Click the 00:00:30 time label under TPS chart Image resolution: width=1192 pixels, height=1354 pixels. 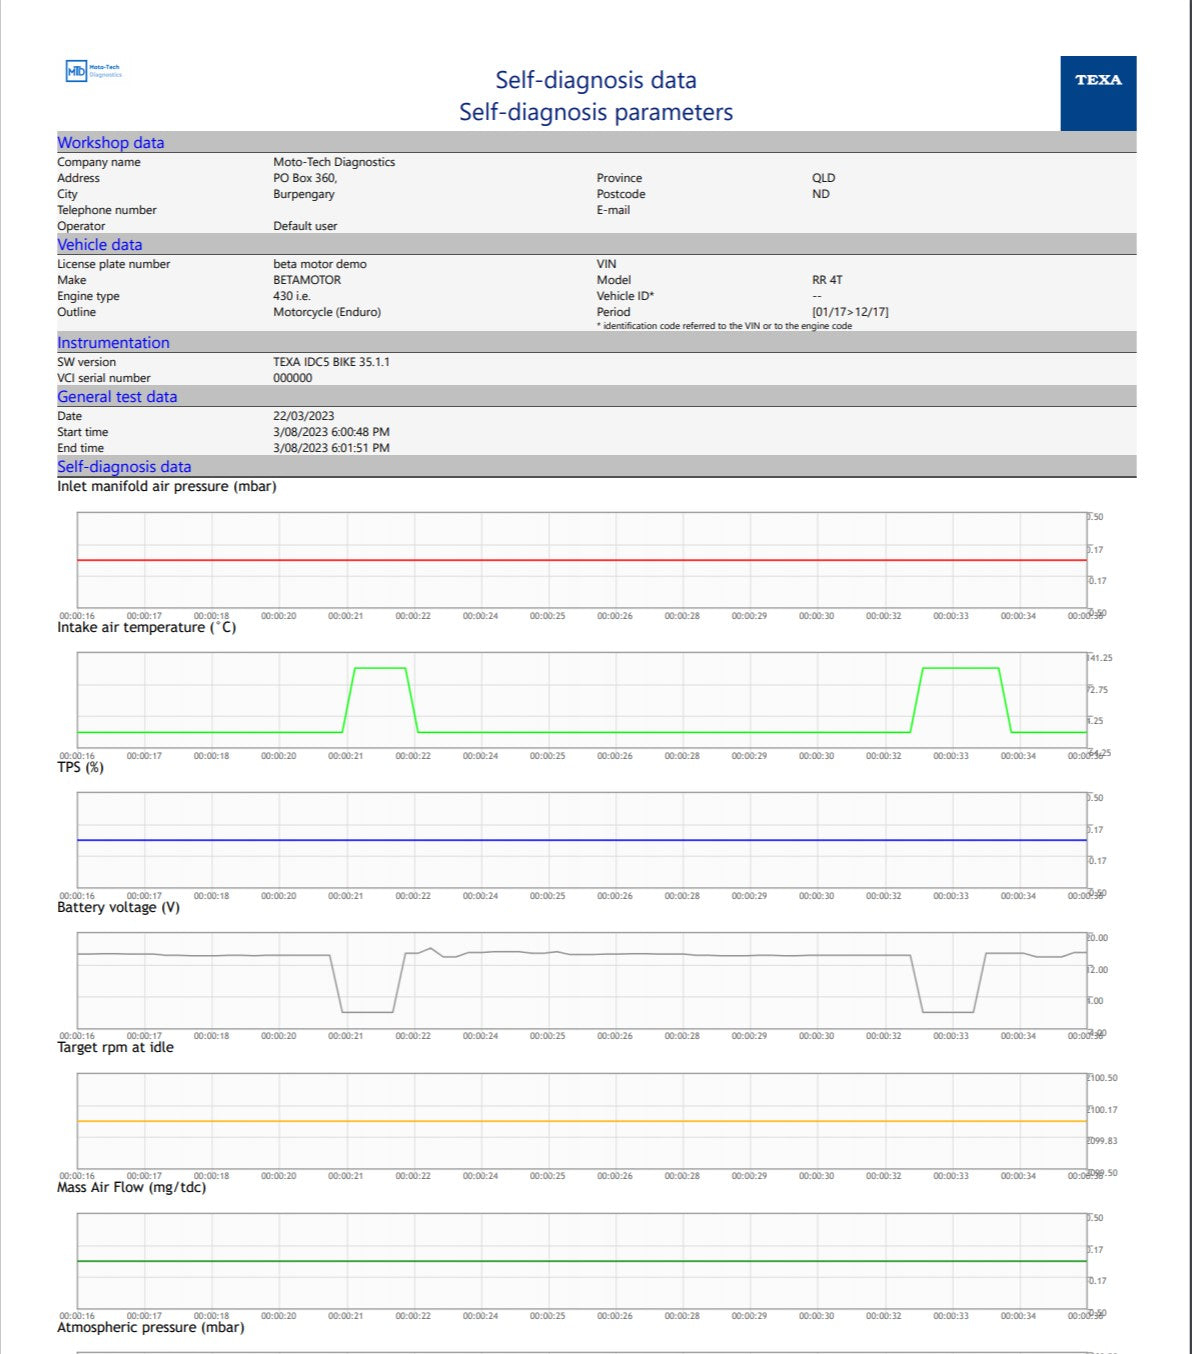click(816, 896)
